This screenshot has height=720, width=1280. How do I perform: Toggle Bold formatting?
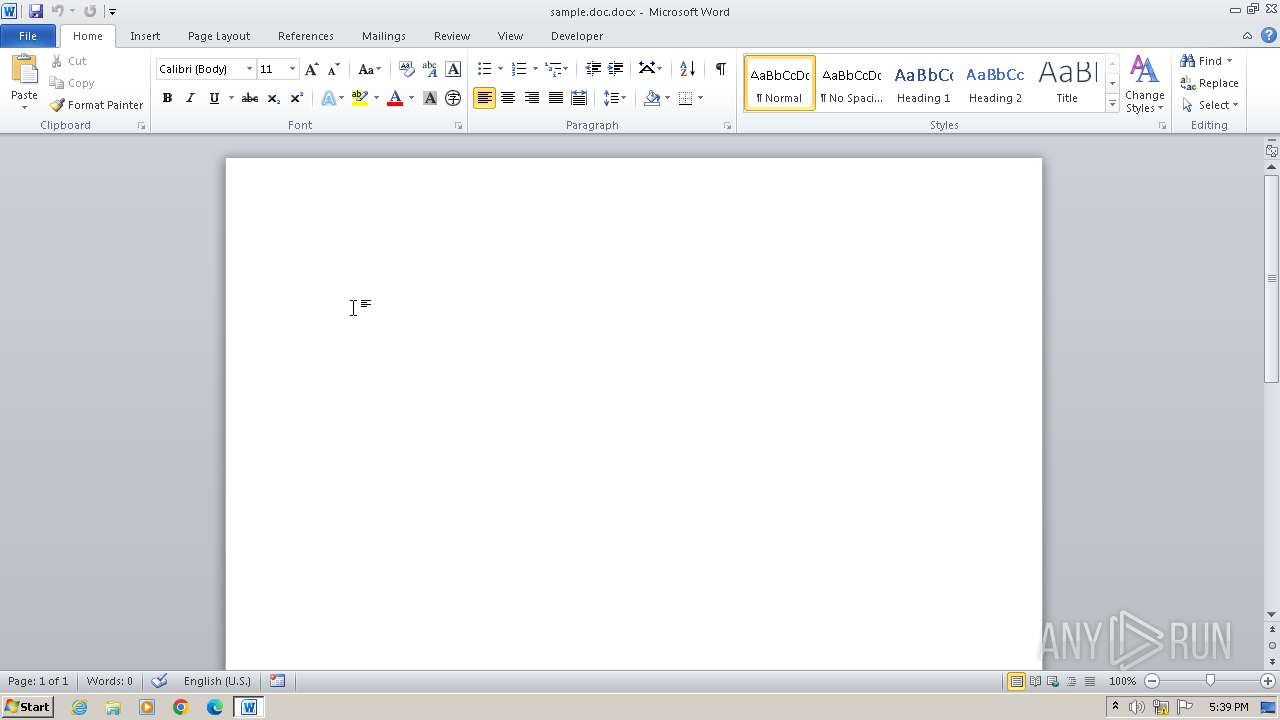[x=167, y=98]
